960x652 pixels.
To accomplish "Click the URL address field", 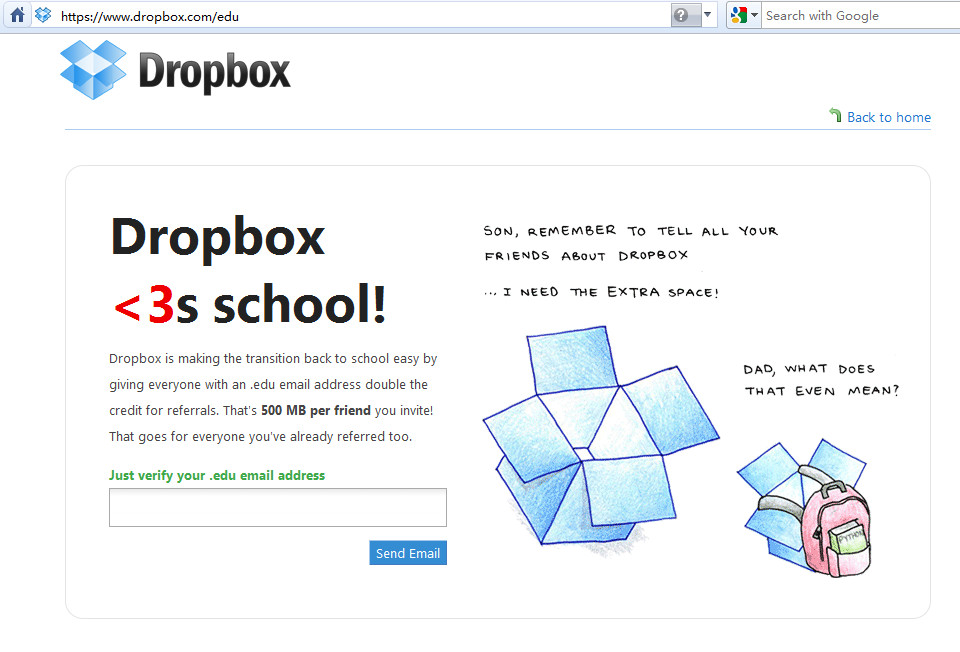I will 364,16.
